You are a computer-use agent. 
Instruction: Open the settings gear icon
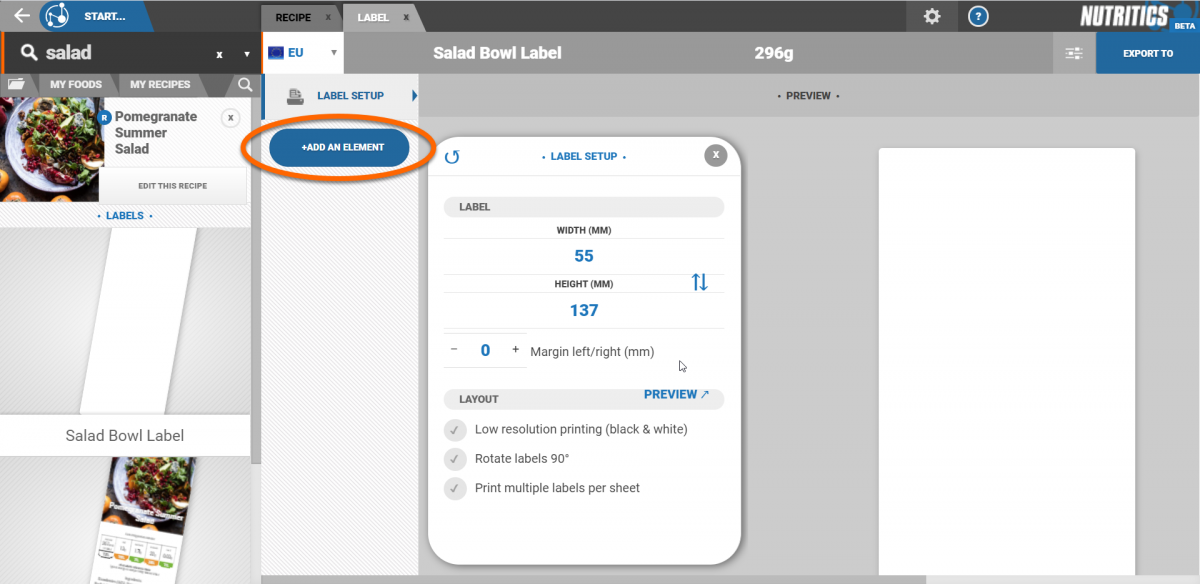tap(932, 16)
